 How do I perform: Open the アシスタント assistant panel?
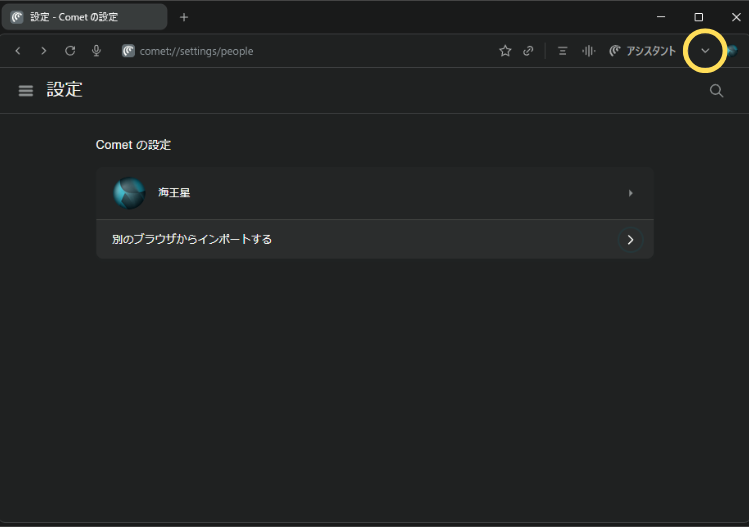pos(642,51)
